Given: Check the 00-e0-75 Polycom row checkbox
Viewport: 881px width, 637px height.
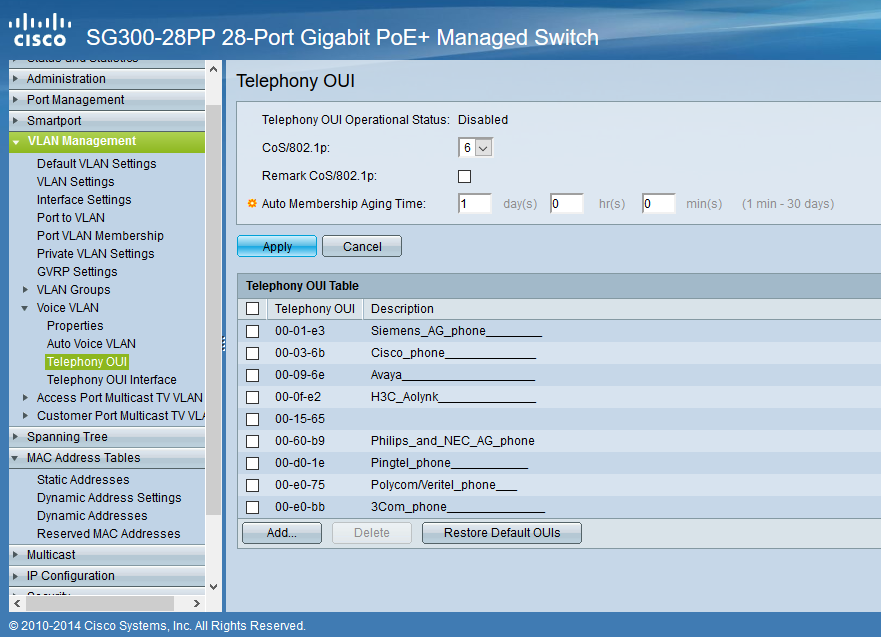Looking at the screenshot, I should point(253,485).
